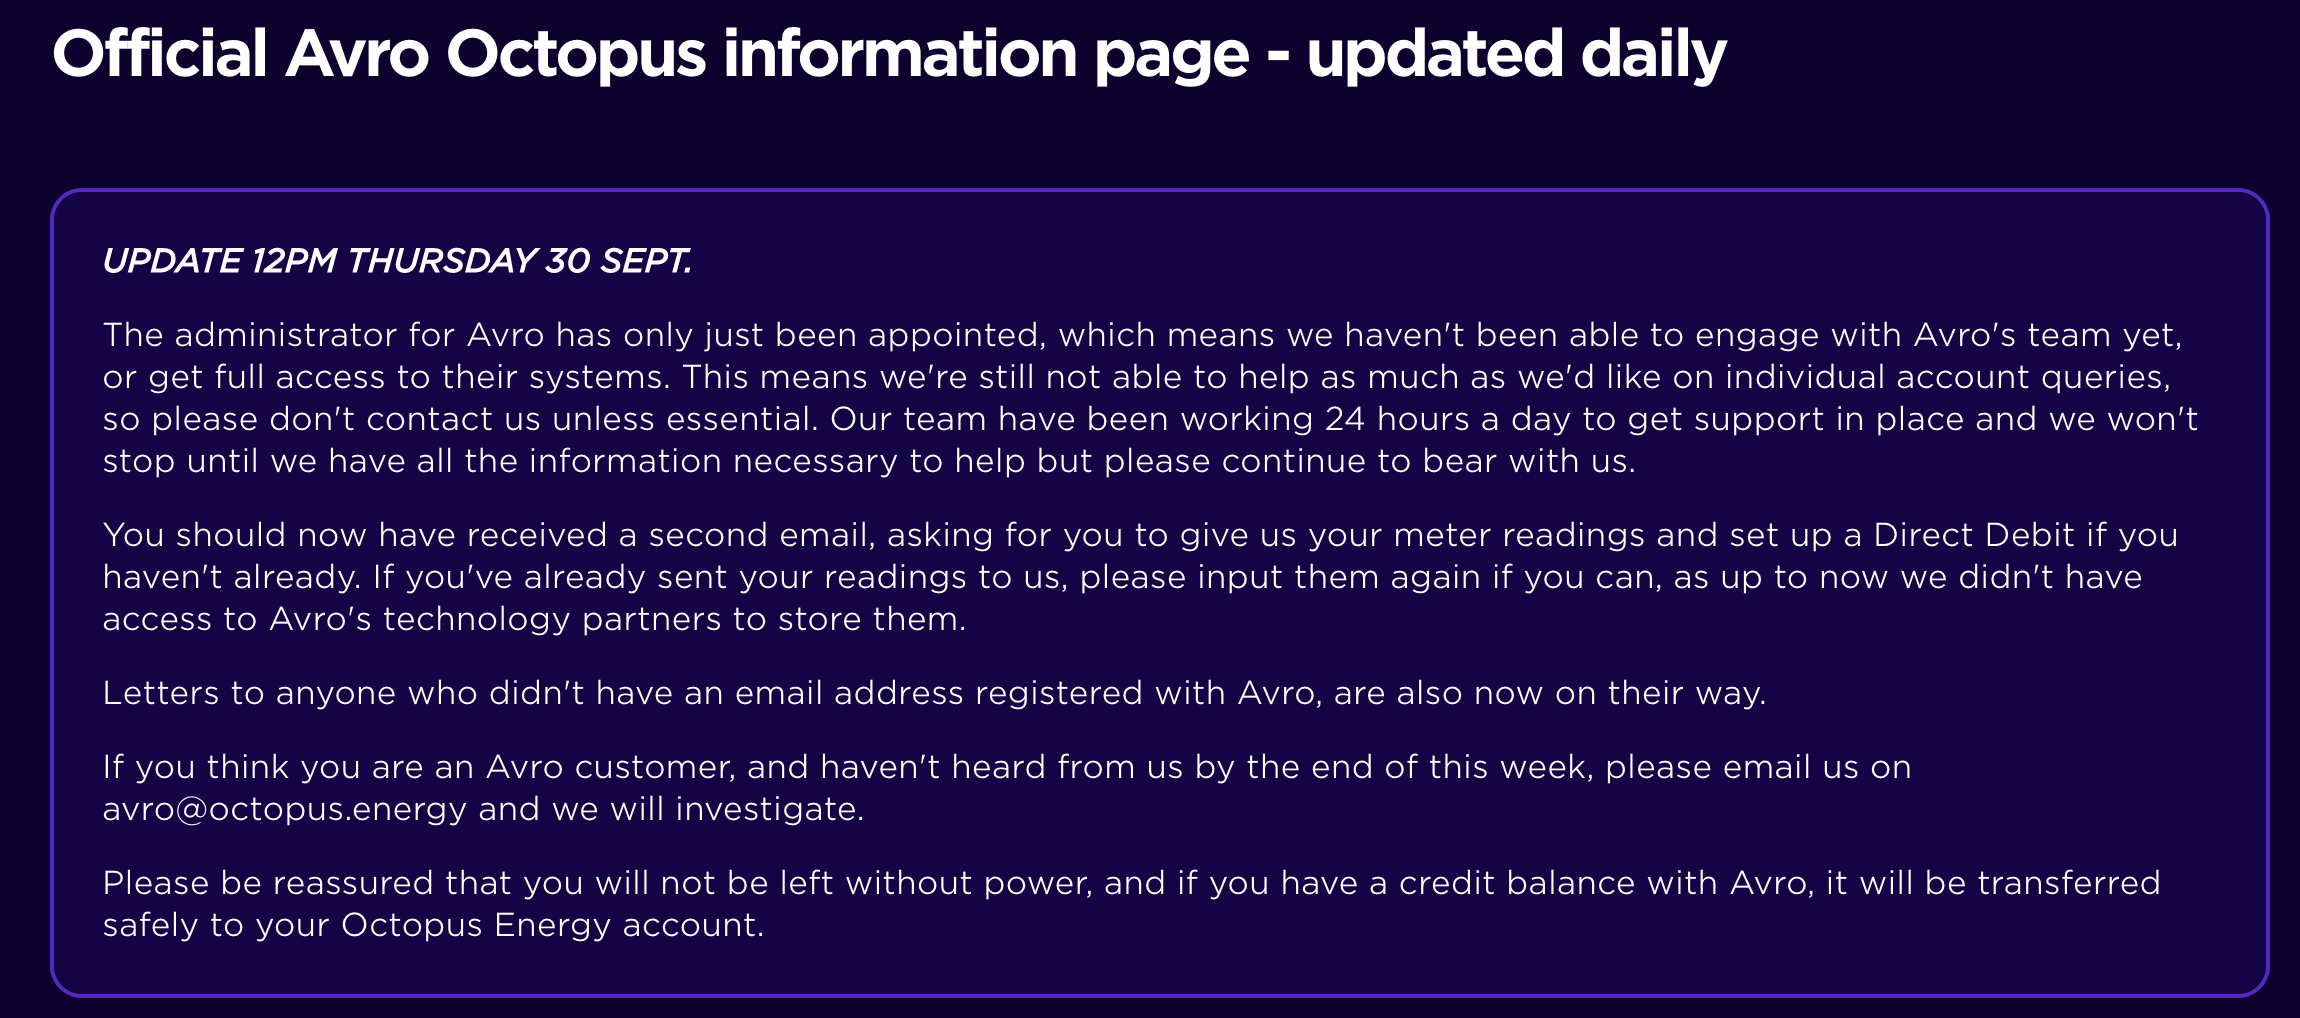Click the 'UPDATE 12PM THURSDAY 30 SEPT.' heading
Screen dimensions: 2300x1018
pos(397,261)
